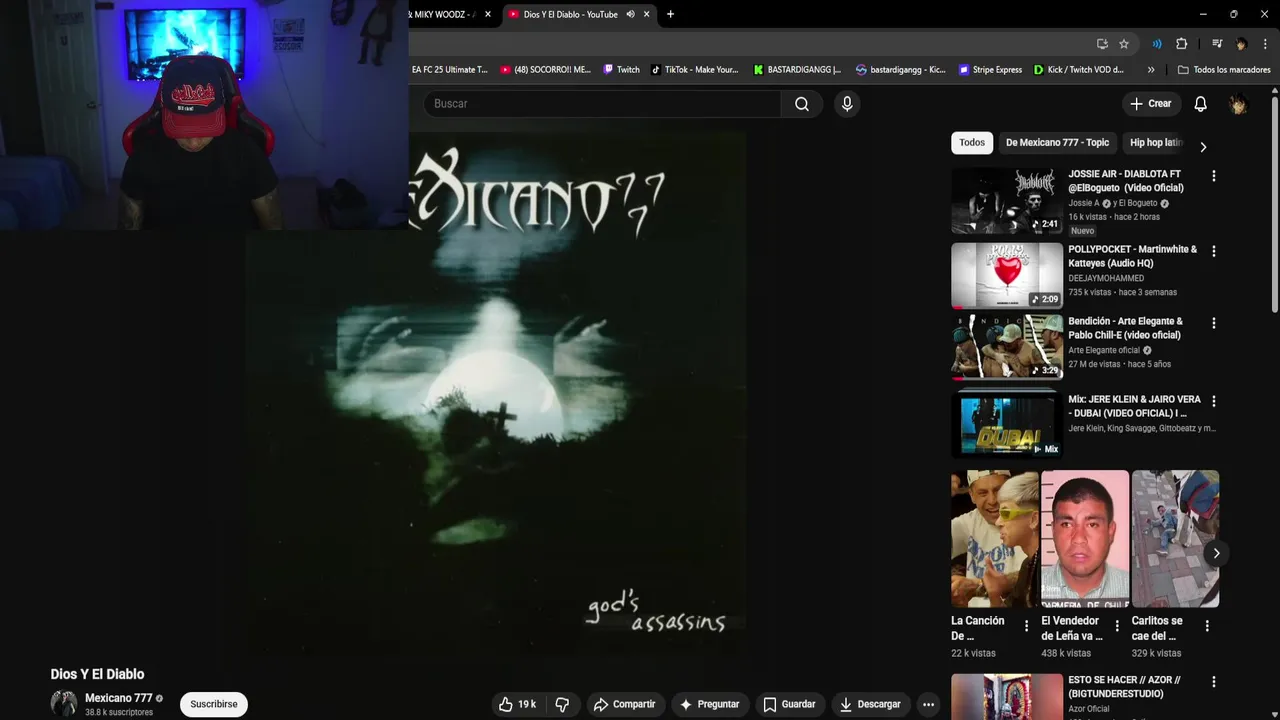Open options menu for ESTO SE HACER // AZOR video

(1214, 682)
